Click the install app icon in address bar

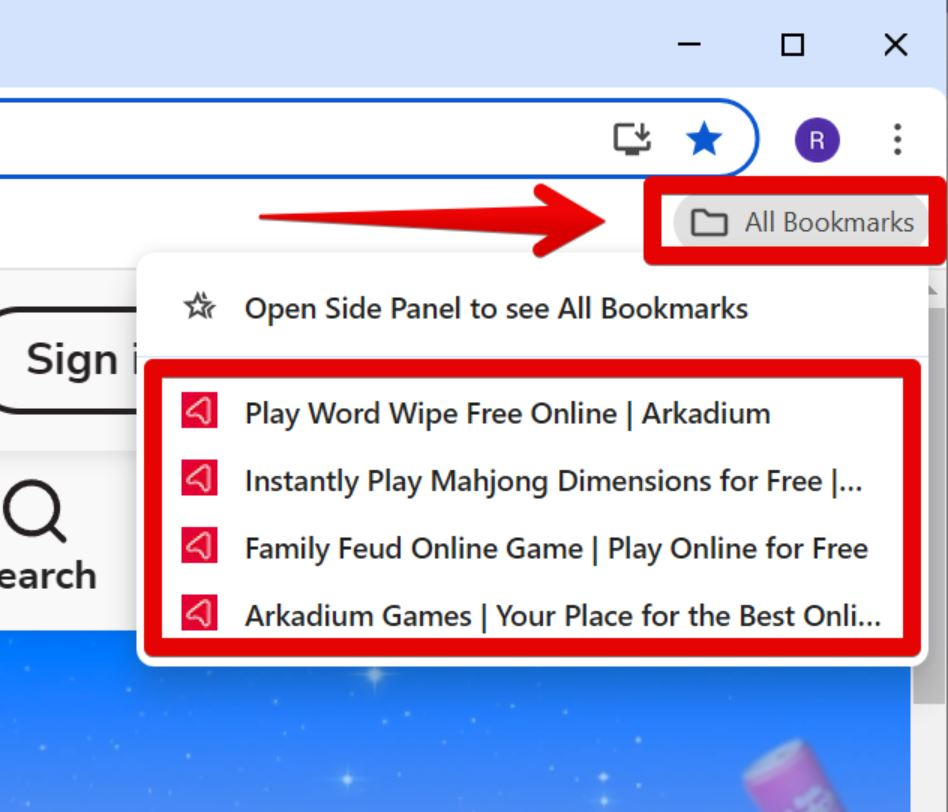pyautogui.click(x=632, y=138)
